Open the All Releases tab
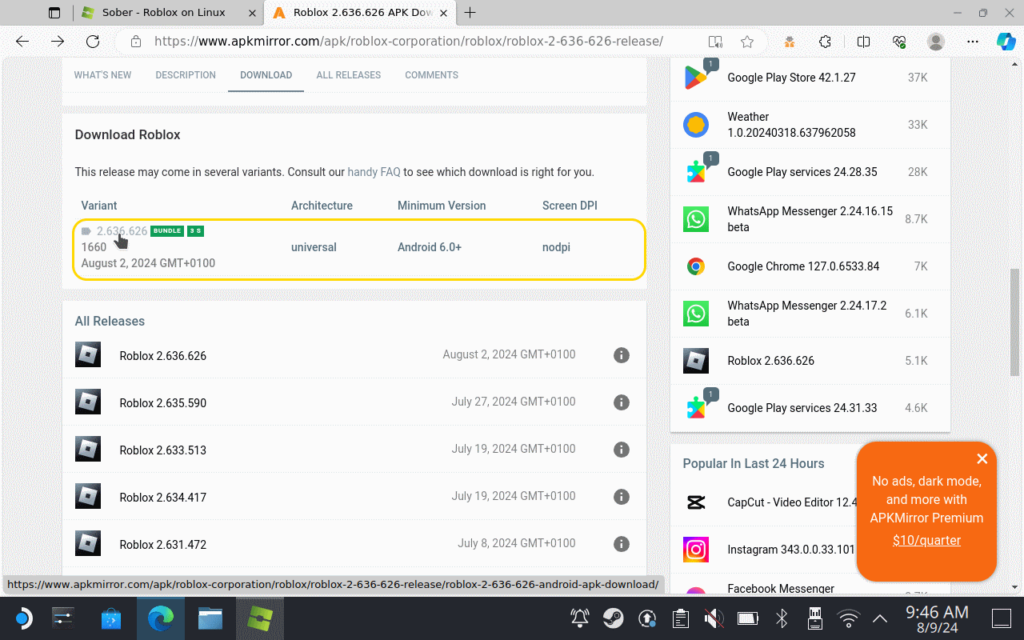The image size is (1024, 640). coord(348,75)
